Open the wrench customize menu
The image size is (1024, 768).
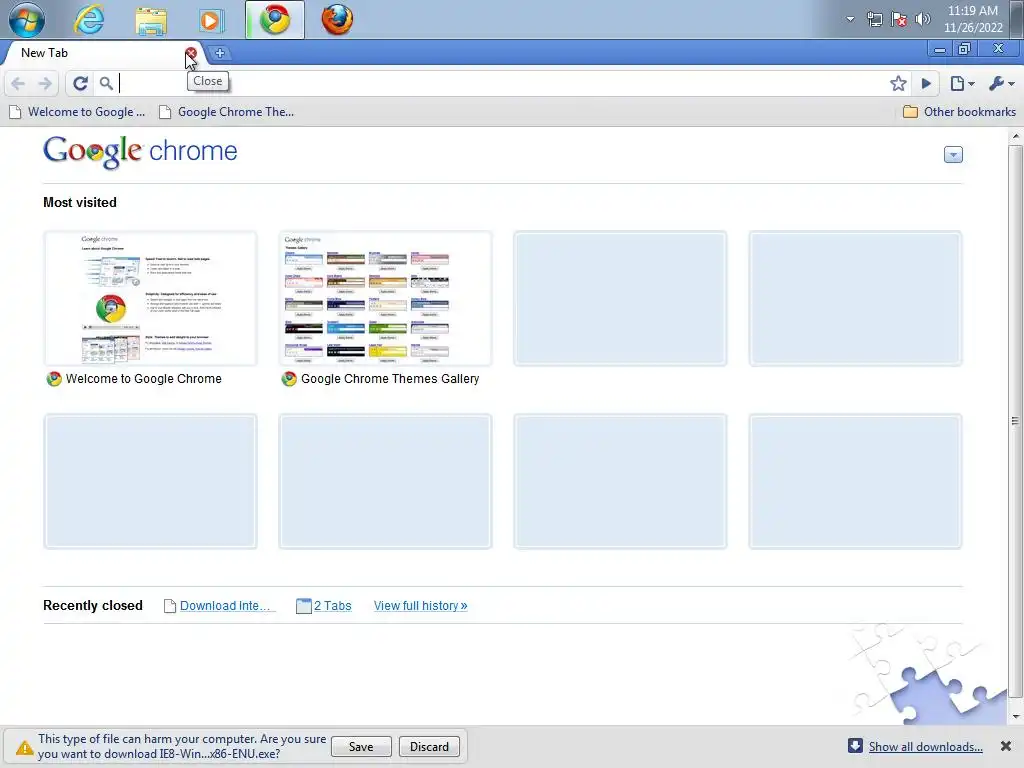click(x=1001, y=84)
